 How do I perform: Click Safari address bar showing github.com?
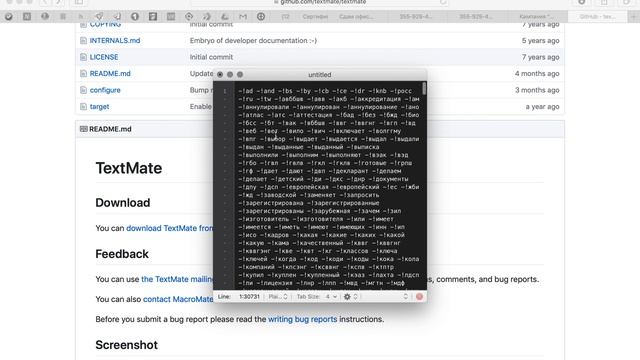(320, 2)
